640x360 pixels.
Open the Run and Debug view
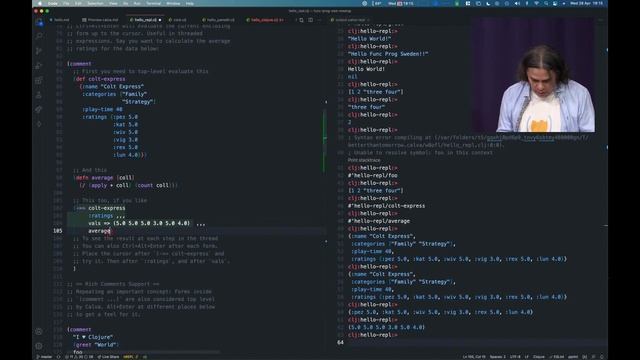[39, 66]
